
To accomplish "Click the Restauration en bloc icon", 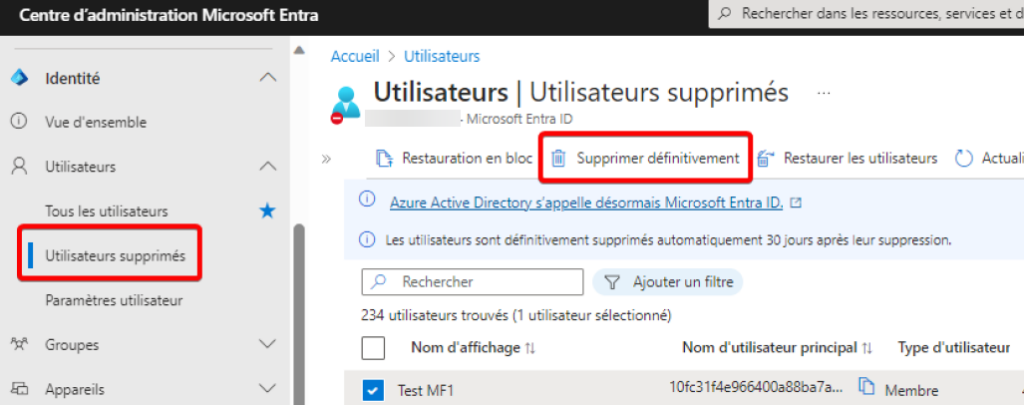I will coord(383,158).
